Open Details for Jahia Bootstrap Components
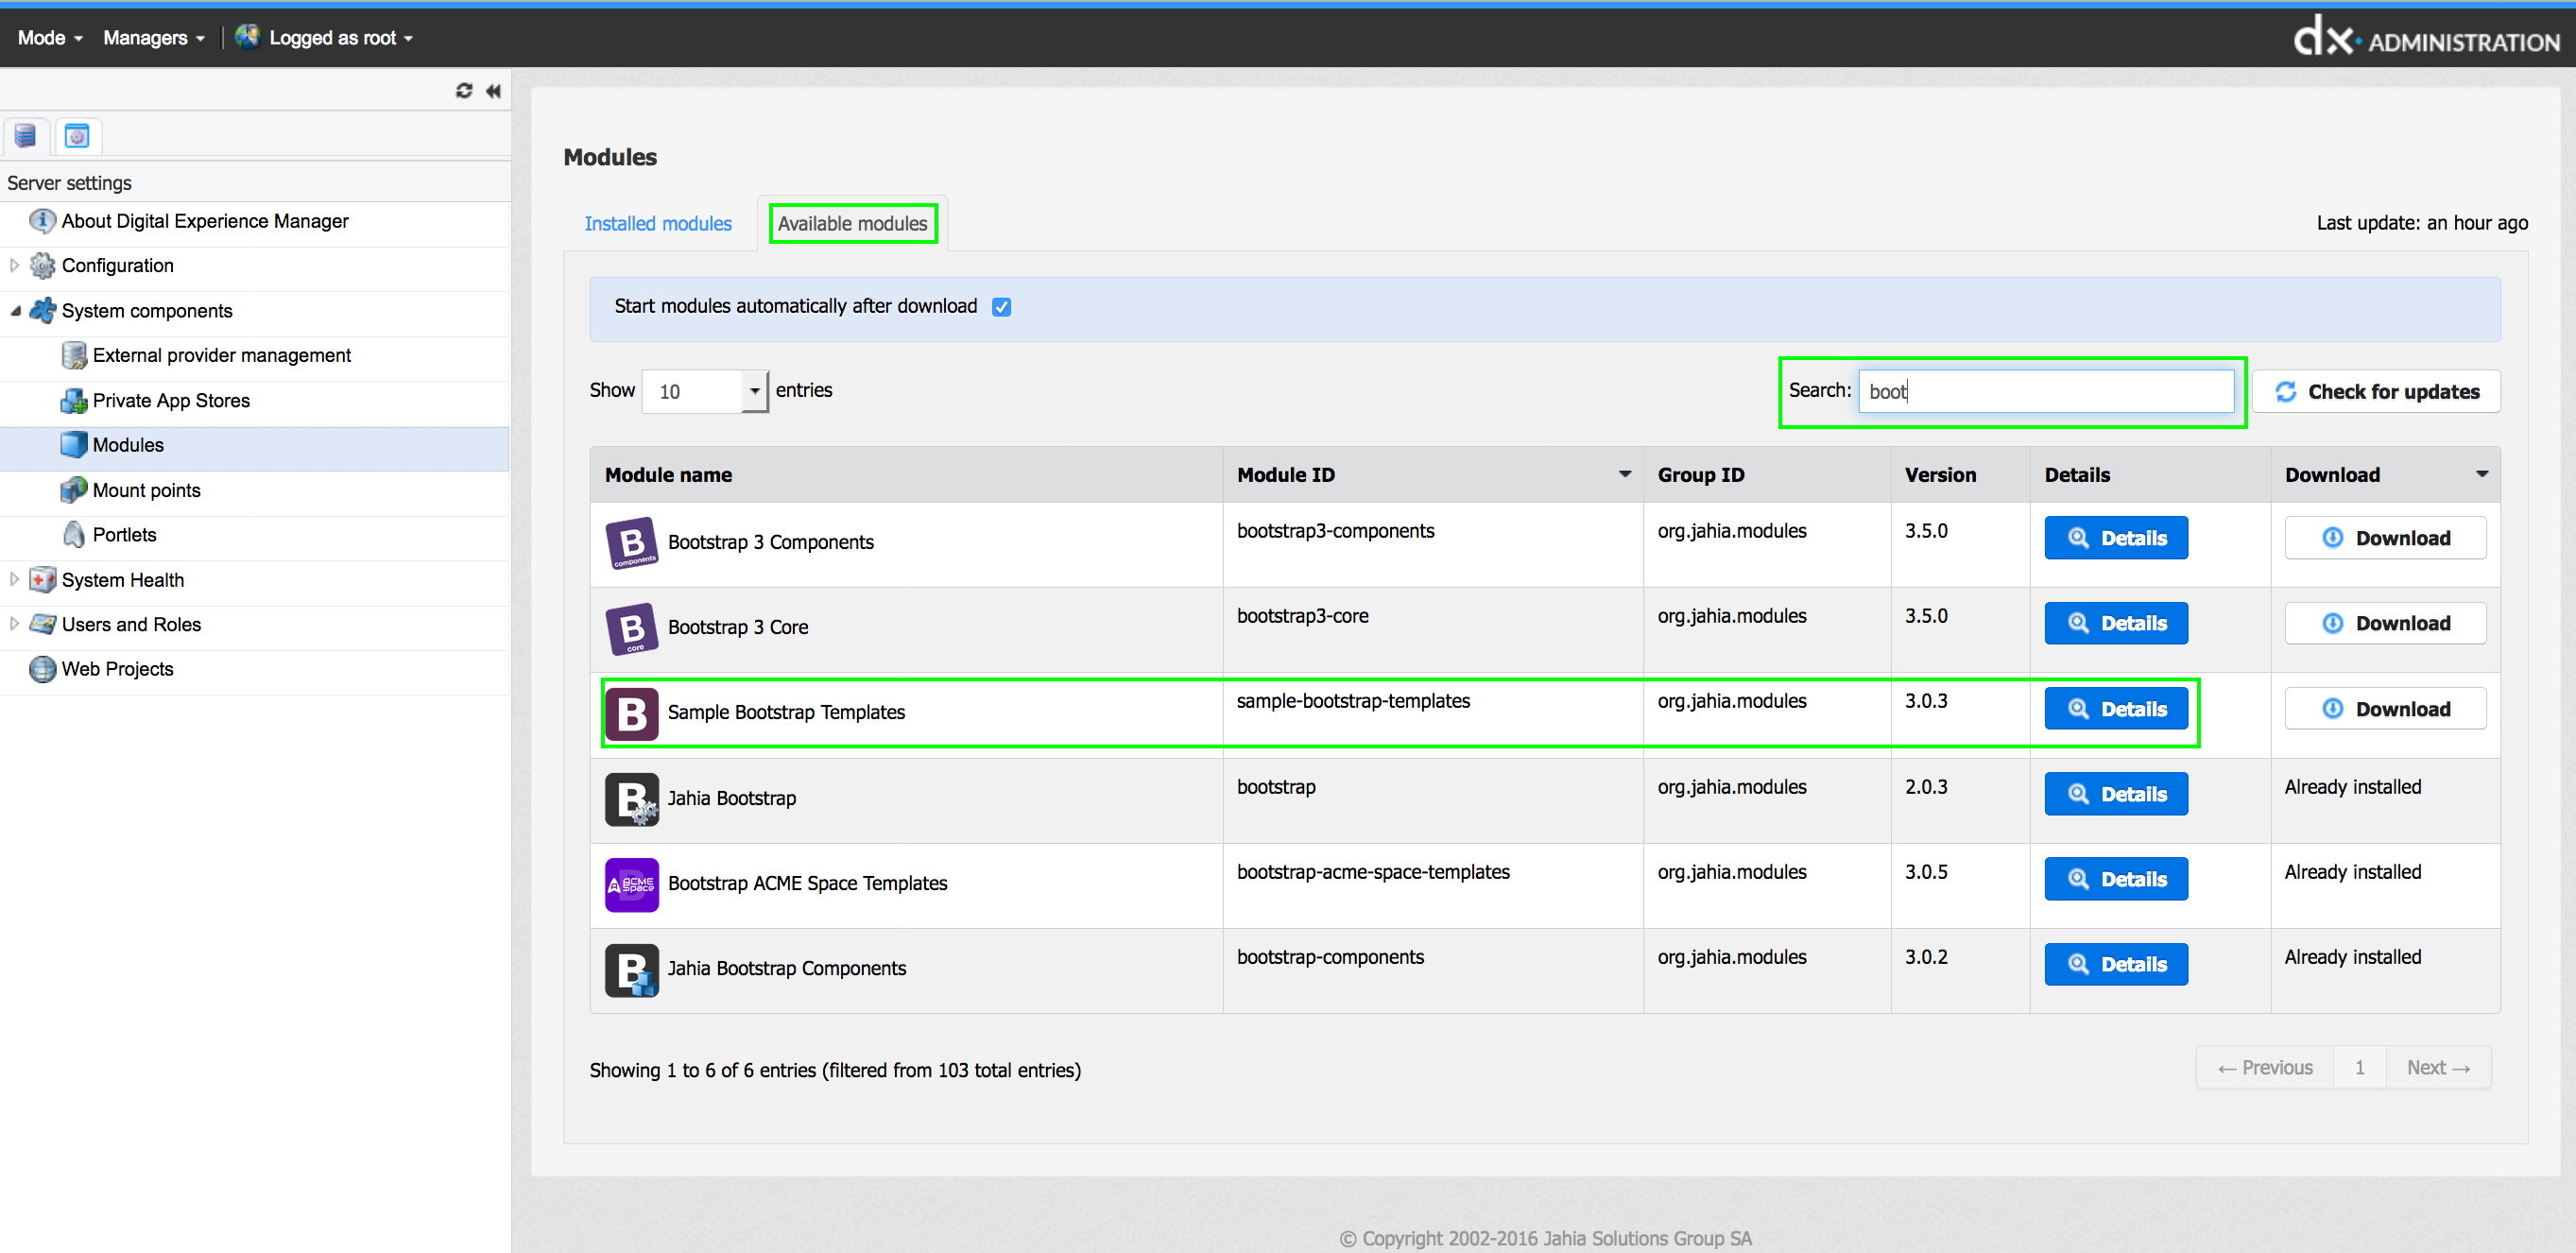Screen dimensions: 2576x1253 (2116, 964)
